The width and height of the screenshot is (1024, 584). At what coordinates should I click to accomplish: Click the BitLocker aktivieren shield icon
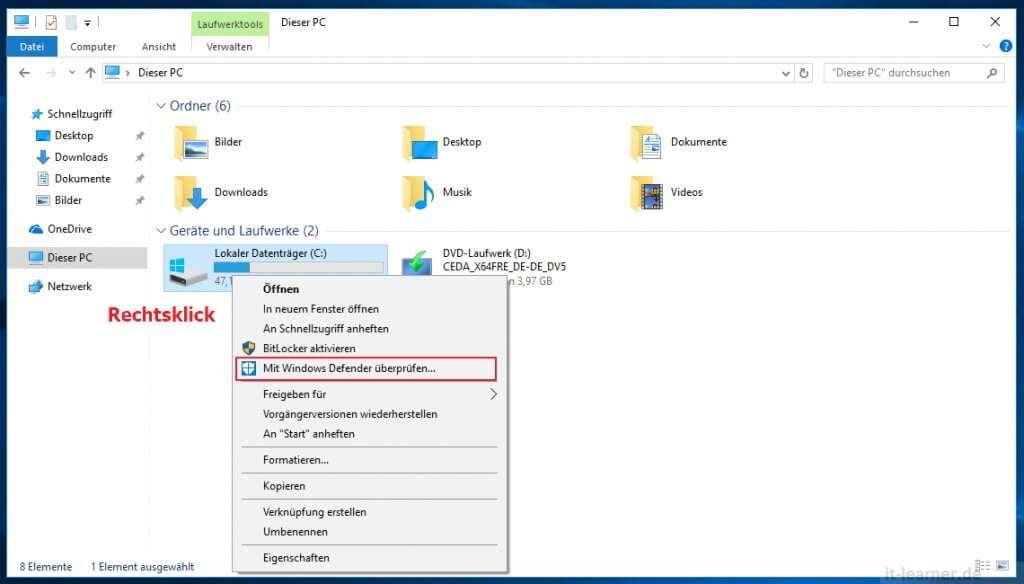248,349
